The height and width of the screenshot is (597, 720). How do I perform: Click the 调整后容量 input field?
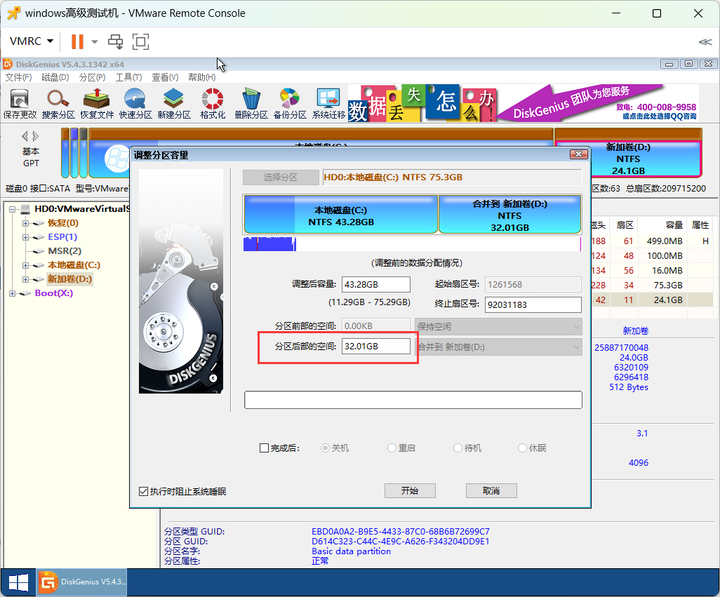point(376,284)
